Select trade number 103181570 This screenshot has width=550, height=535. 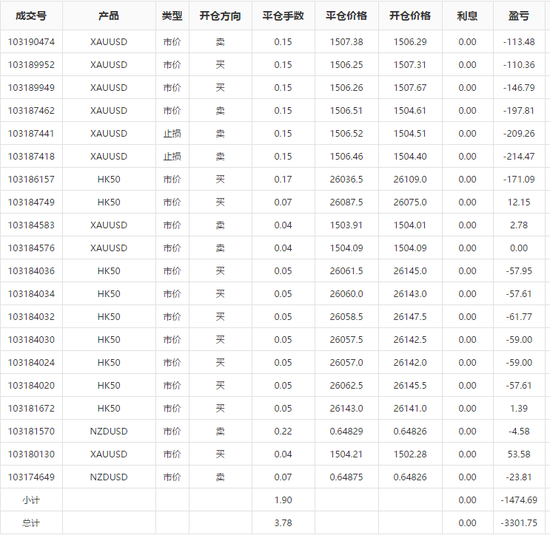click(31, 431)
